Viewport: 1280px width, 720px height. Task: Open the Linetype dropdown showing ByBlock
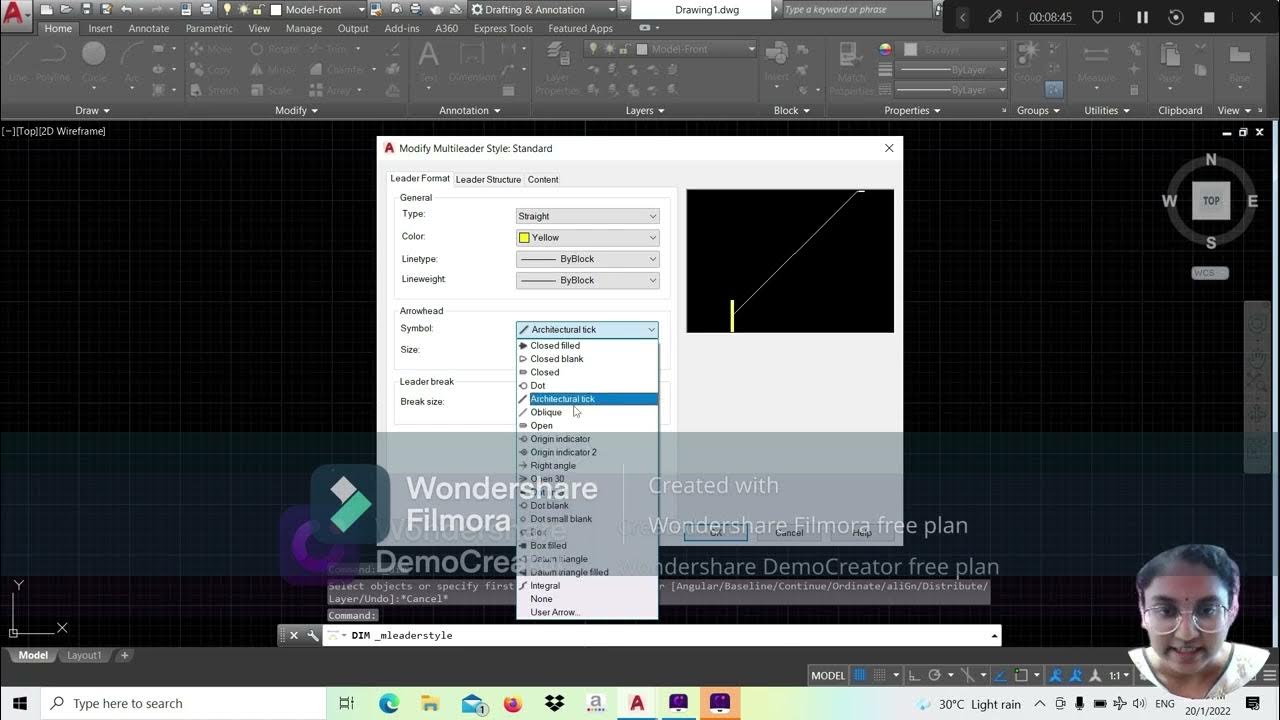pyautogui.click(x=587, y=259)
